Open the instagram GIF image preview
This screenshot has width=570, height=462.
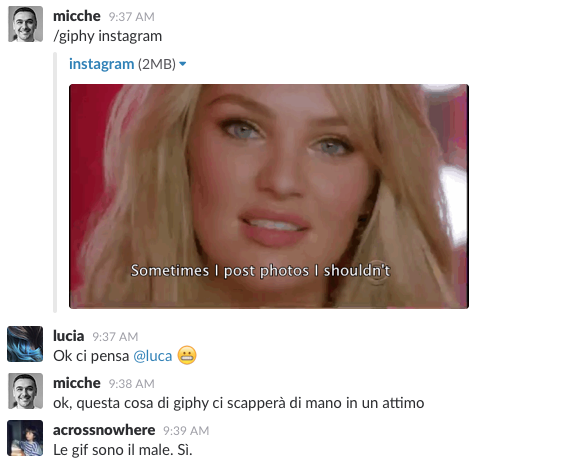pos(269,196)
